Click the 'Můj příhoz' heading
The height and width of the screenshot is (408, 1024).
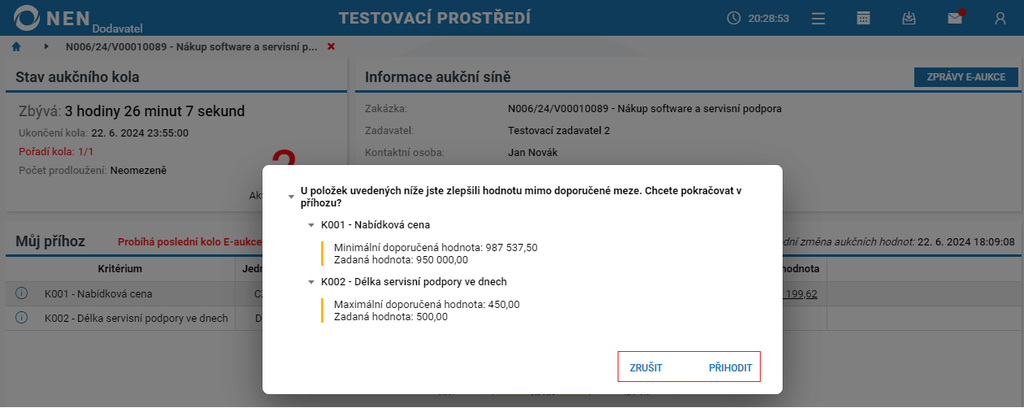[x=50, y=242]
